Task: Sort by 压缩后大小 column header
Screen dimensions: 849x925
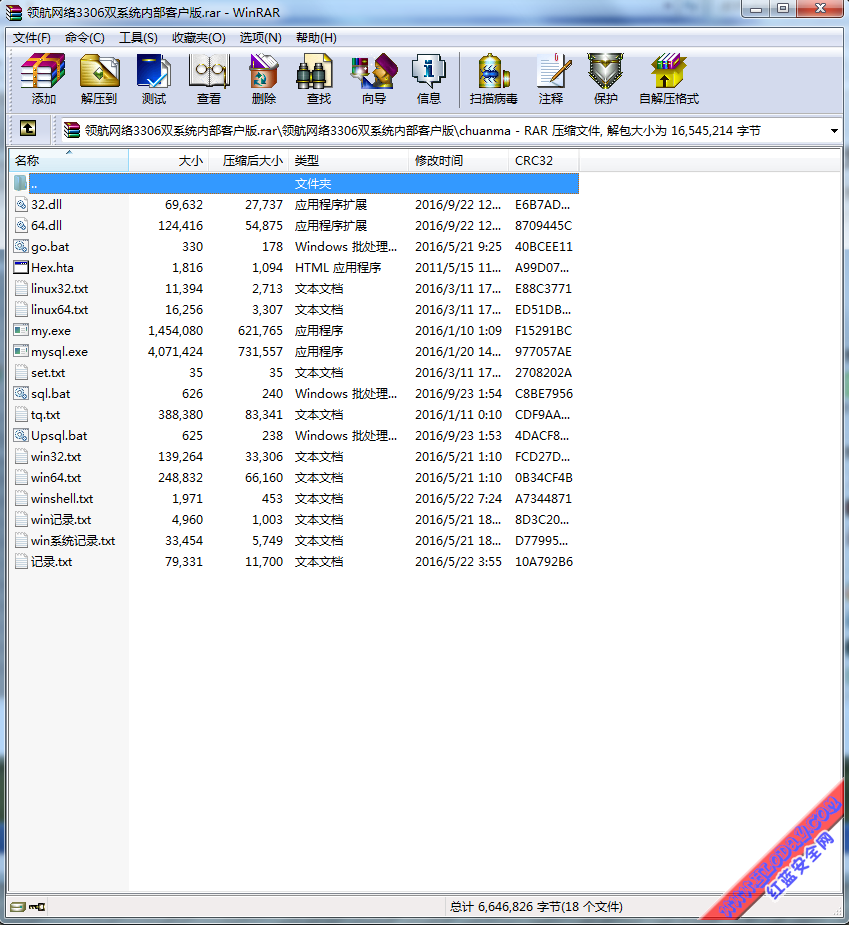Action: pos(248,160)
